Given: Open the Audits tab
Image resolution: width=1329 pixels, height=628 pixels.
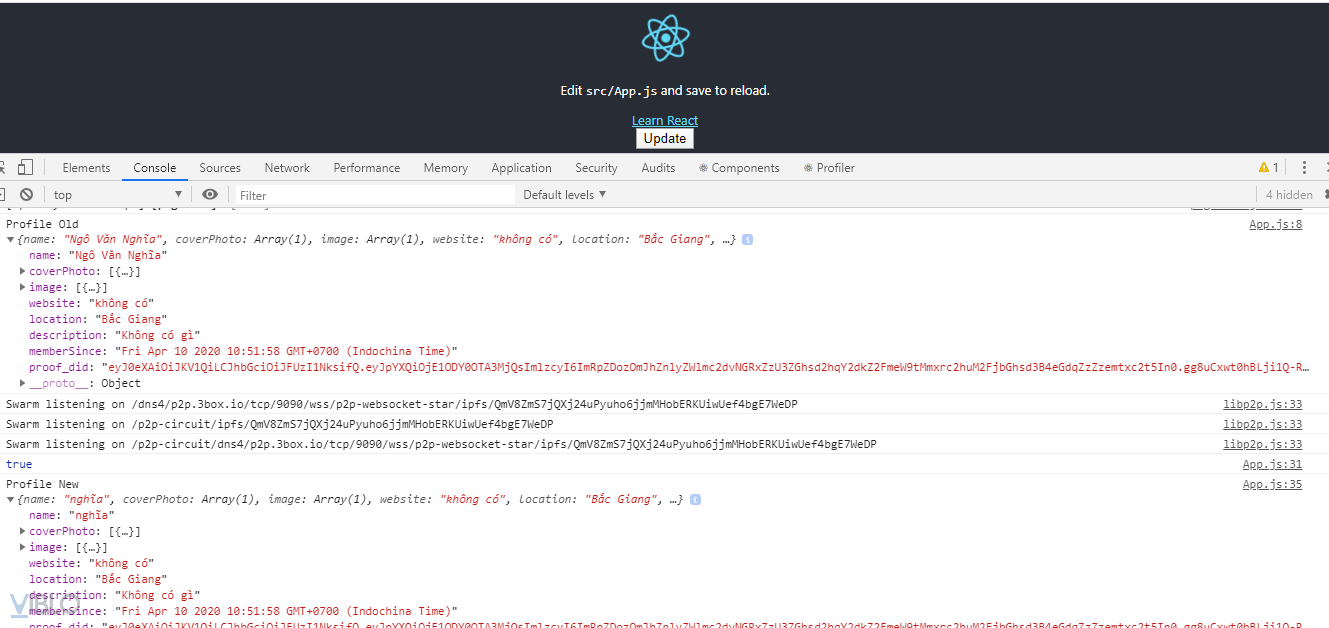Looking at the screenshot, I should [658, 168].
